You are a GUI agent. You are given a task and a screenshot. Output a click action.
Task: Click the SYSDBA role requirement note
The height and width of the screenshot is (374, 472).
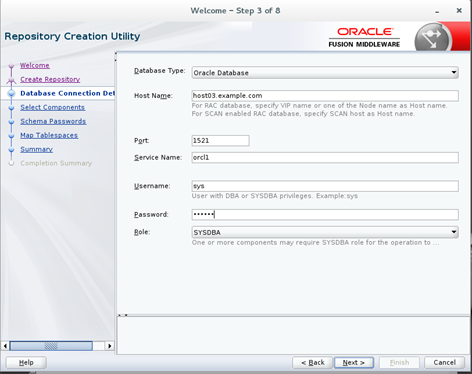(x=315, y=242)
